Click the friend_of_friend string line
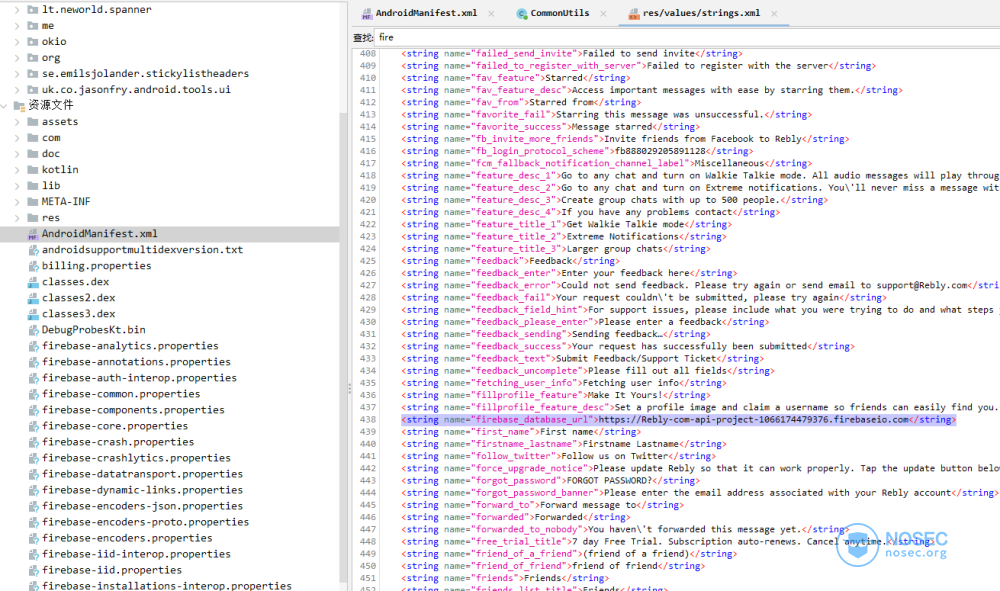Viewport: 1000px width, 591px height. (x=553, y=565)
